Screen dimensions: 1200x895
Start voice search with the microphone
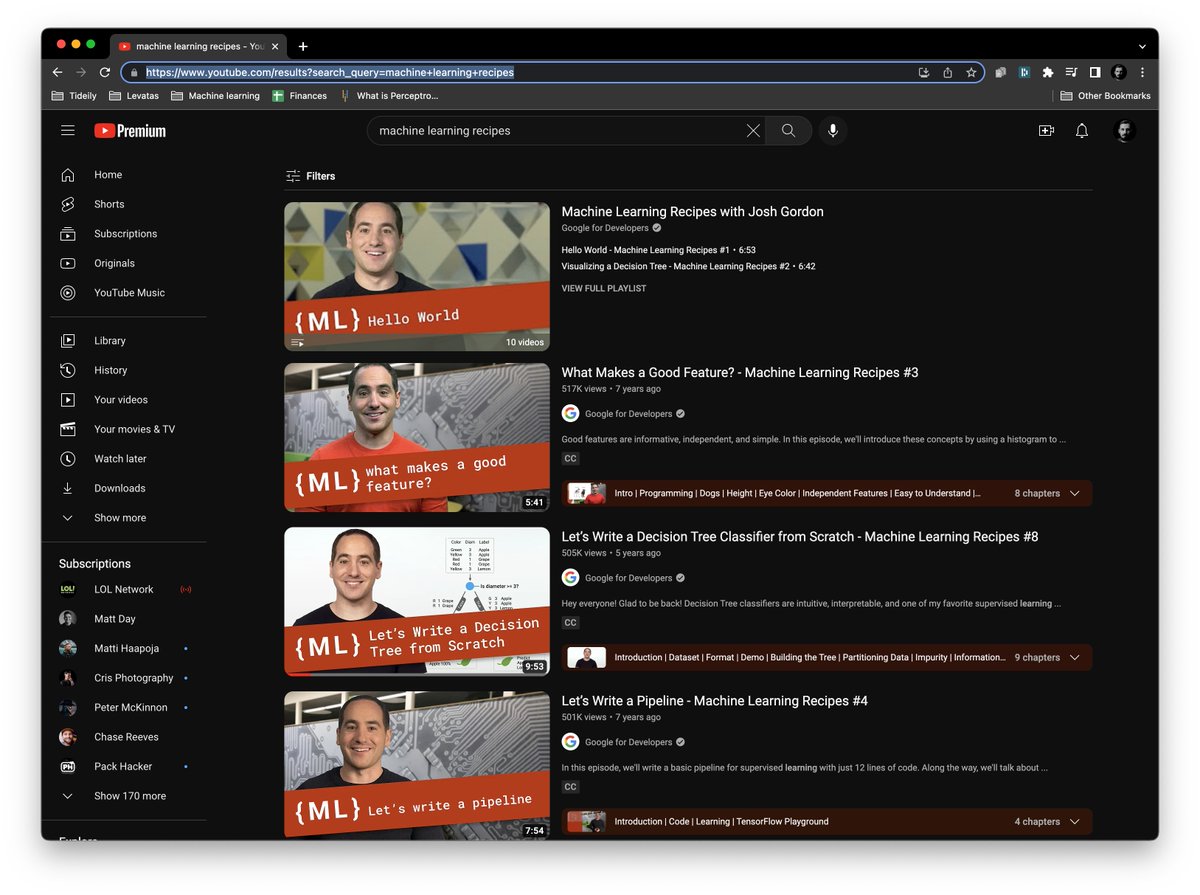click(832, 131)
